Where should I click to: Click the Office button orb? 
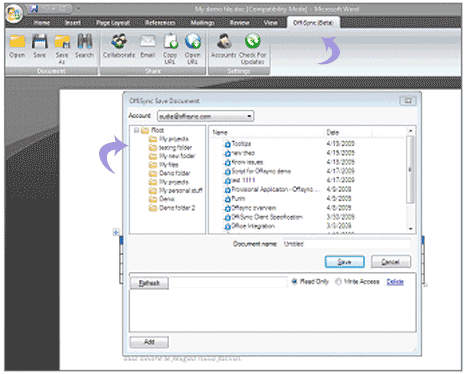[x=14, y=14]
